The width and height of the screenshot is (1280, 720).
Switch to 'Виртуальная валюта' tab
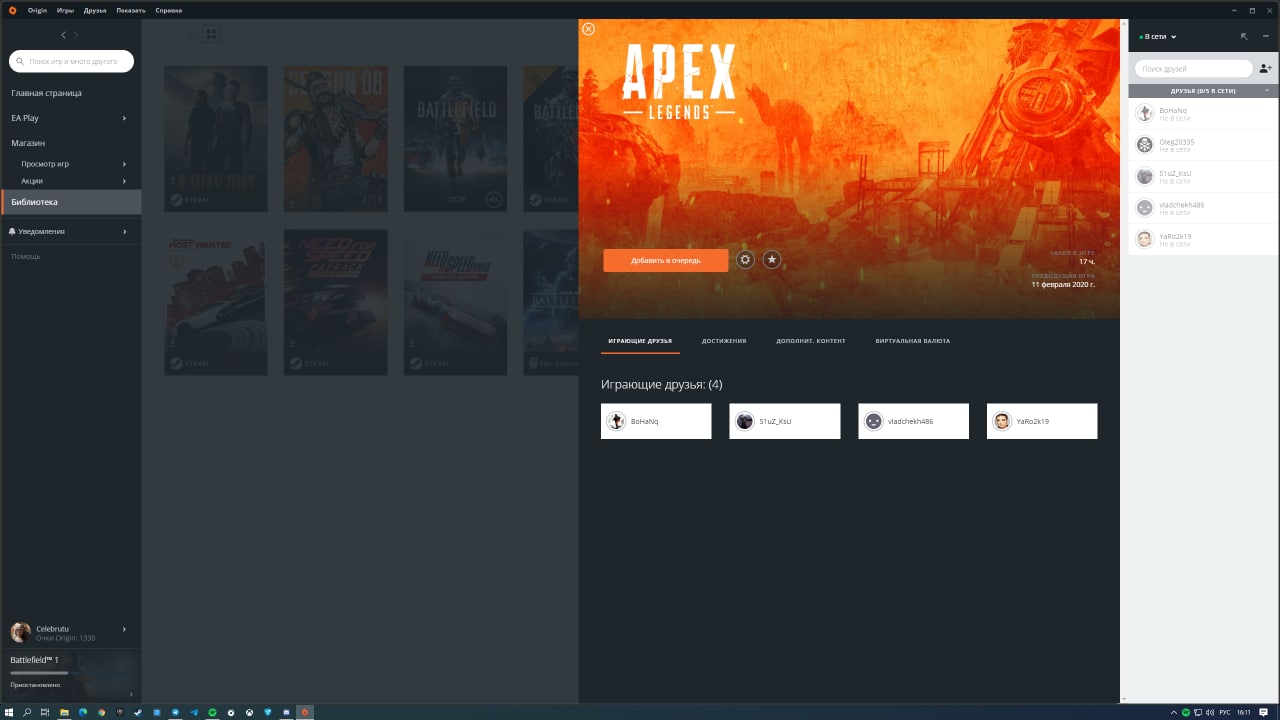pos(913,341)
